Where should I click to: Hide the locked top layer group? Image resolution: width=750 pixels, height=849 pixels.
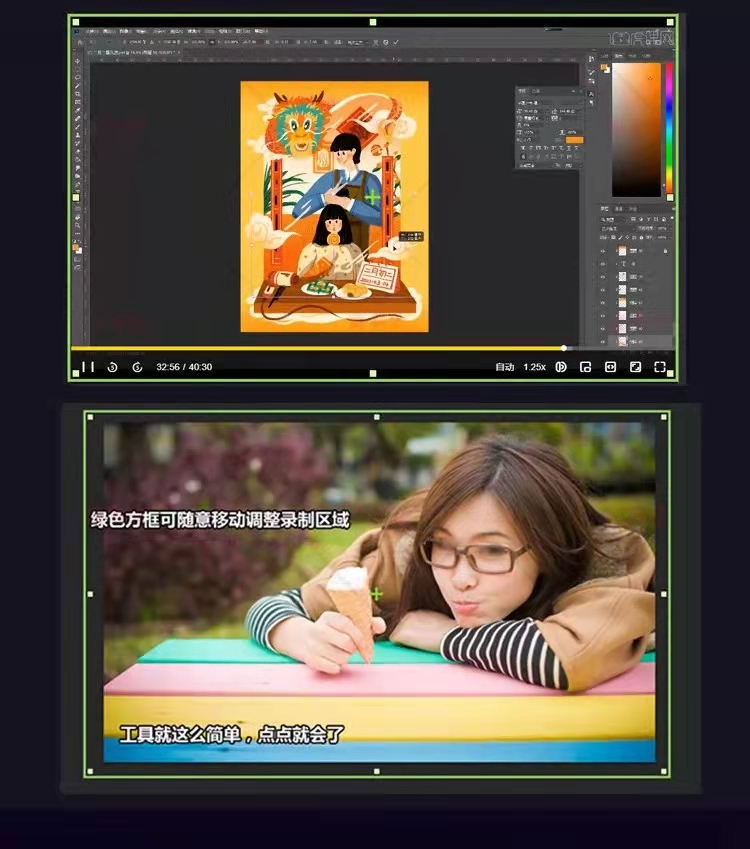[603, 251]
